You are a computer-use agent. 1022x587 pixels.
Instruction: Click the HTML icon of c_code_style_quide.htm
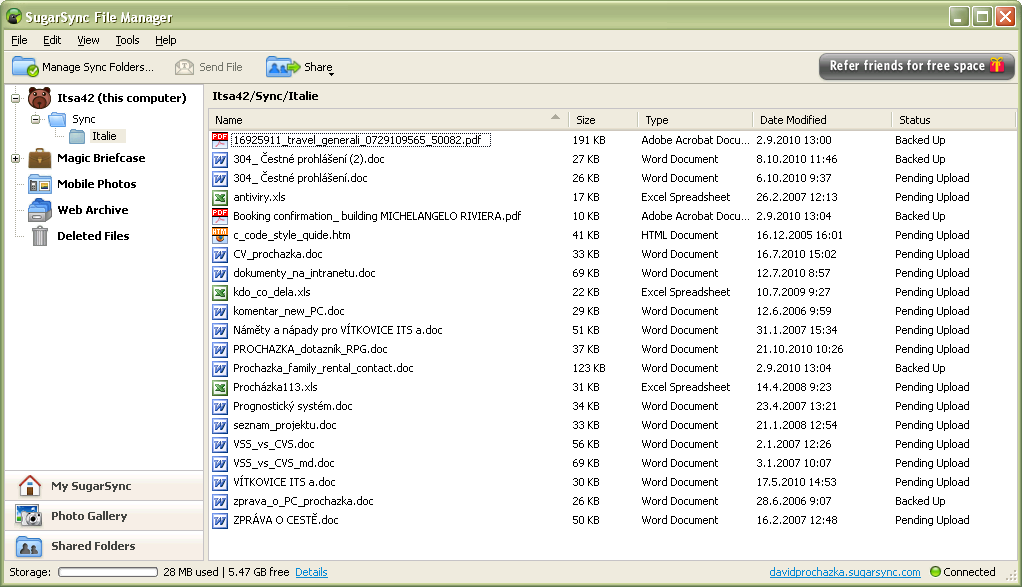click(x=220, y=235)
